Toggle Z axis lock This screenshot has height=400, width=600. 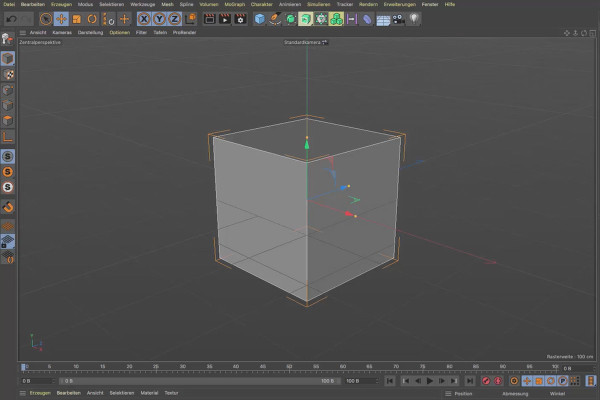(x=174, y=19)
